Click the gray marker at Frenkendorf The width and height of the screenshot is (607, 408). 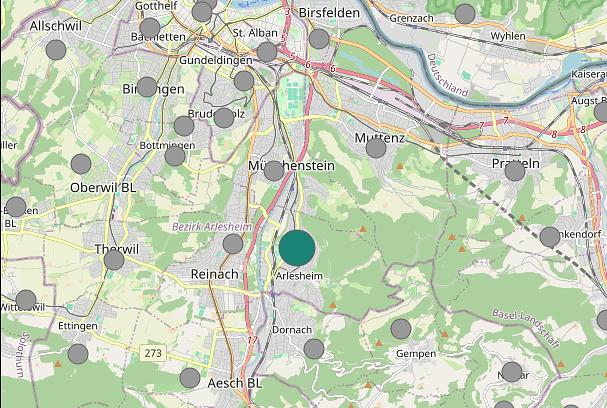[x=550, y=237]
